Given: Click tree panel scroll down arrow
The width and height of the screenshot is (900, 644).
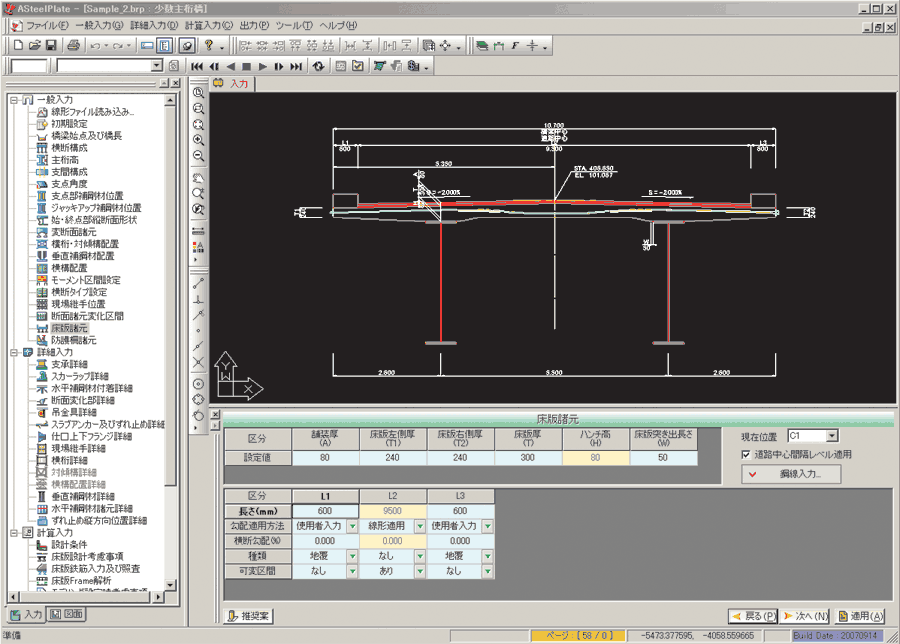Looking at the screenshot, I should (x=170, y=585).
